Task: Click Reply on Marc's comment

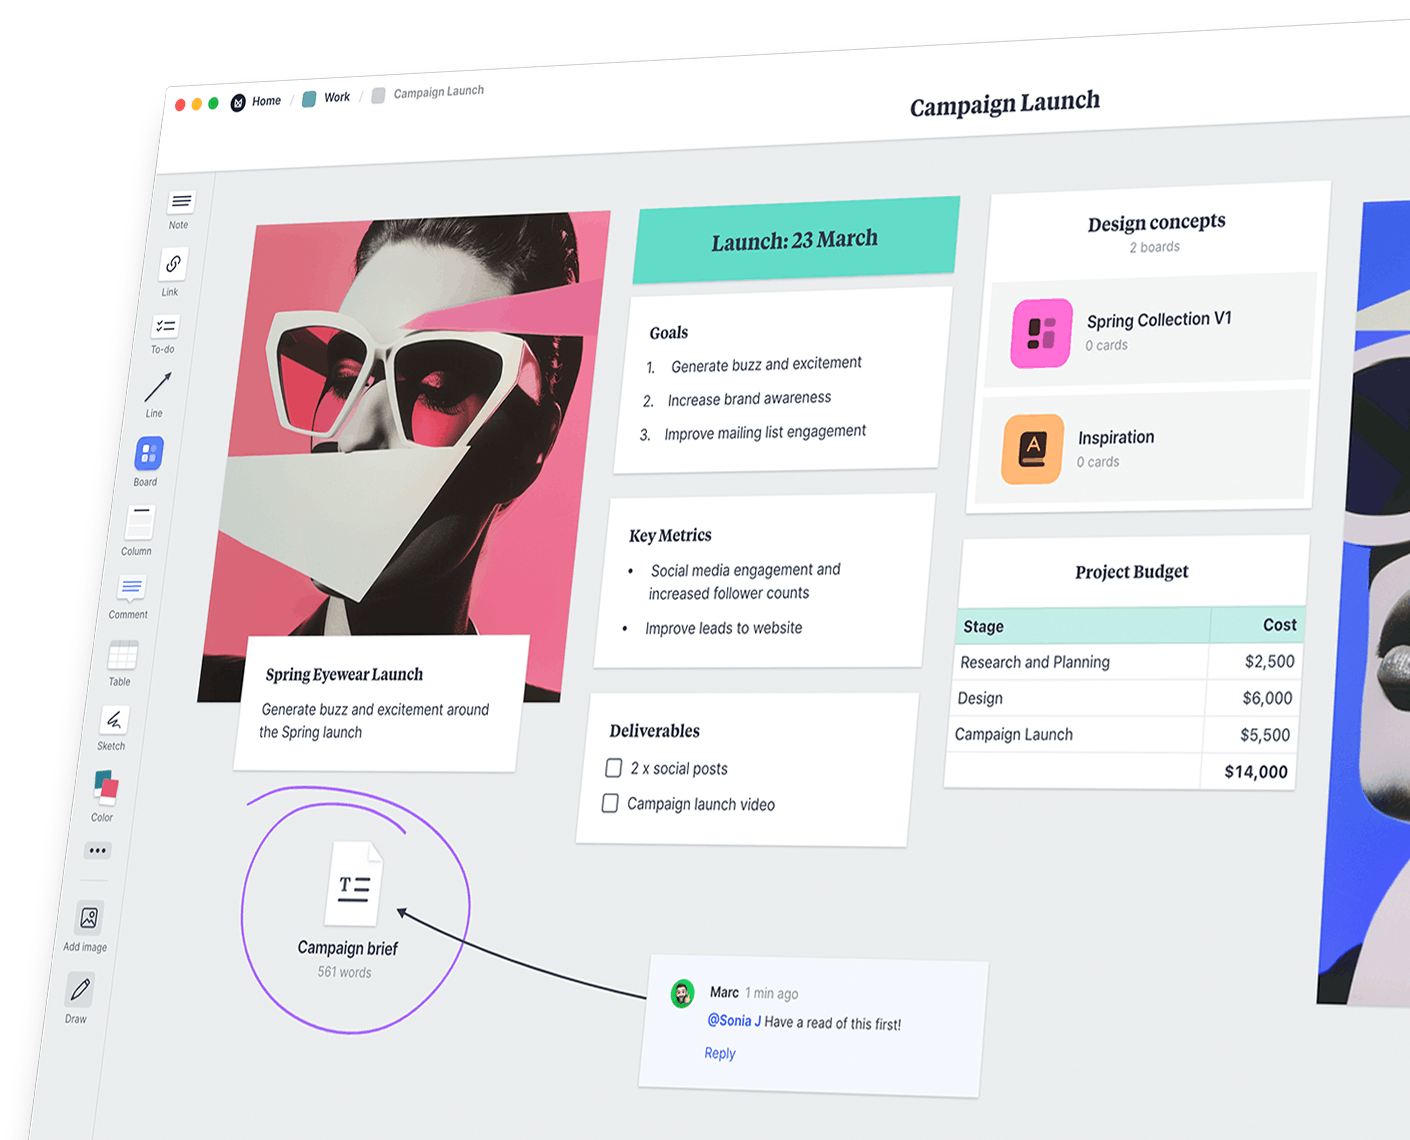Action: (719, 1053)
